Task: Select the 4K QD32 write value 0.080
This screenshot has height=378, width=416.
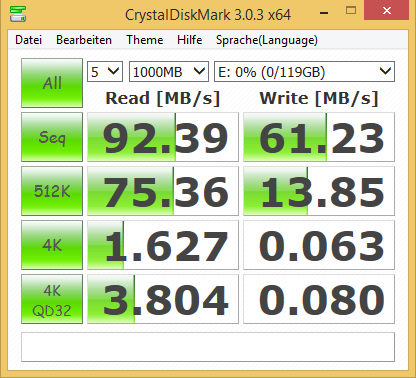Action: 319,299
